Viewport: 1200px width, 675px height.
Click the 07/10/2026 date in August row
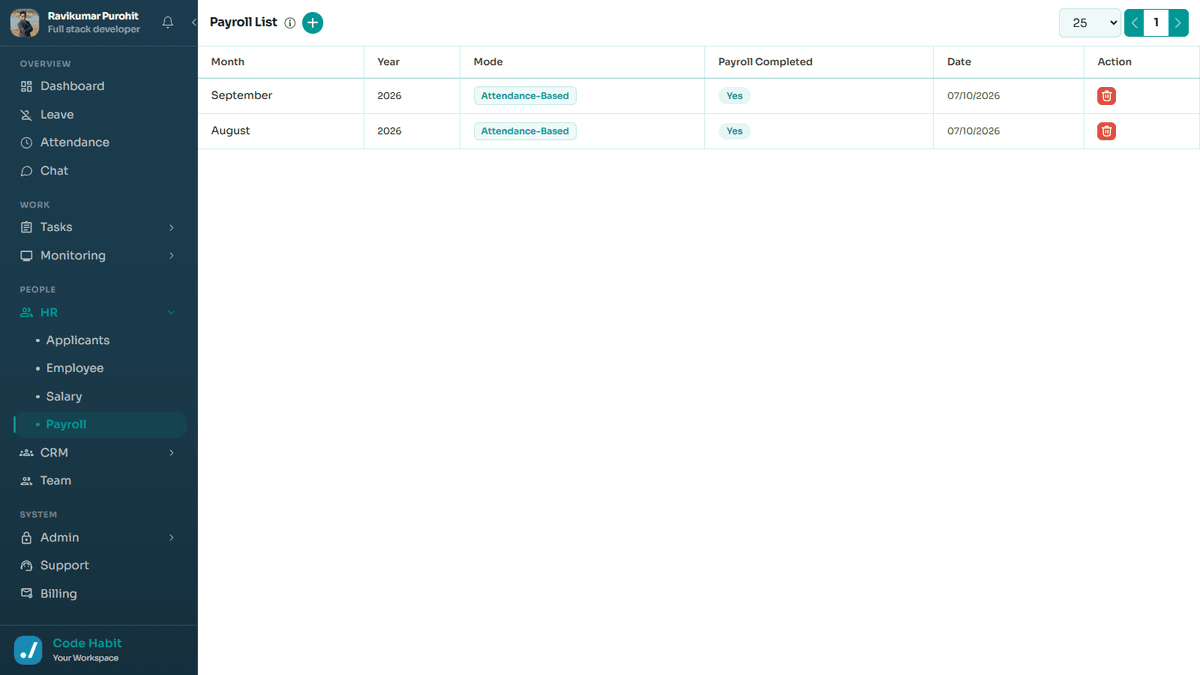point(974,131)
